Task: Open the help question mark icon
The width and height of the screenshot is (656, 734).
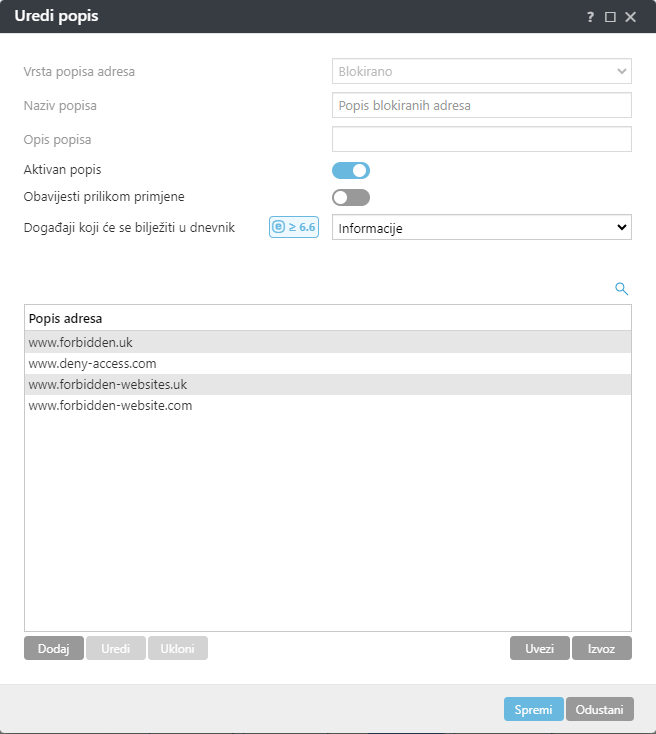Action: point(590,17)
